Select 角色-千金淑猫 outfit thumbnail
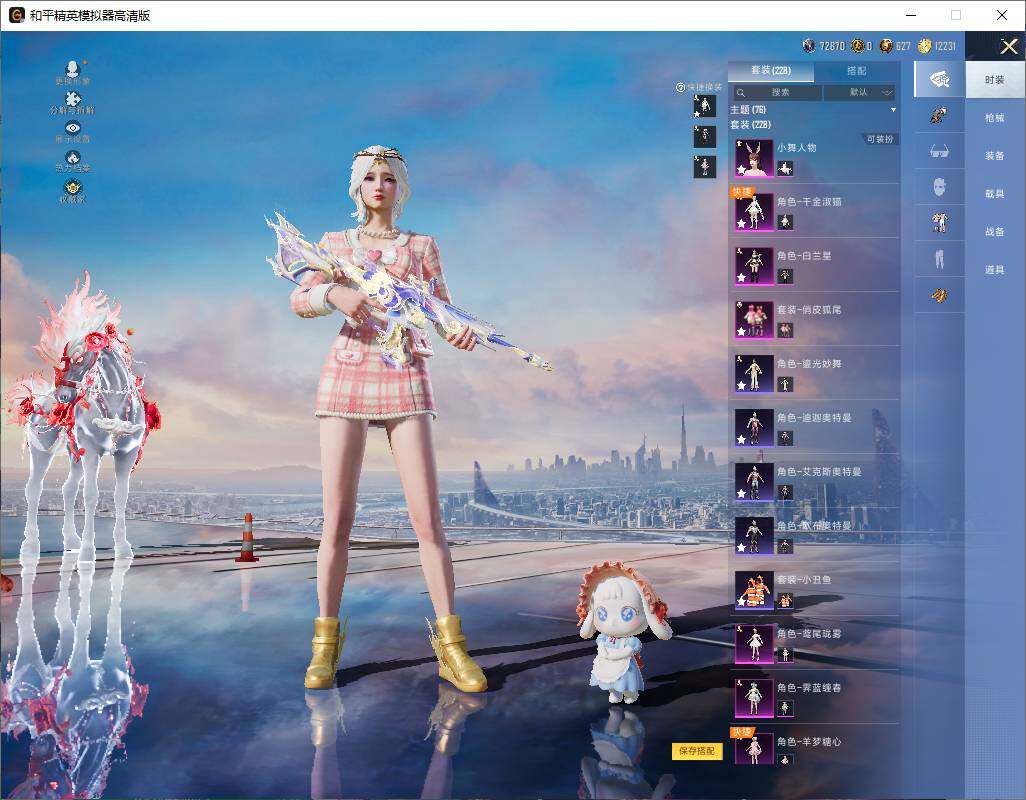The image size is (1026, 800). coord(754,212)
